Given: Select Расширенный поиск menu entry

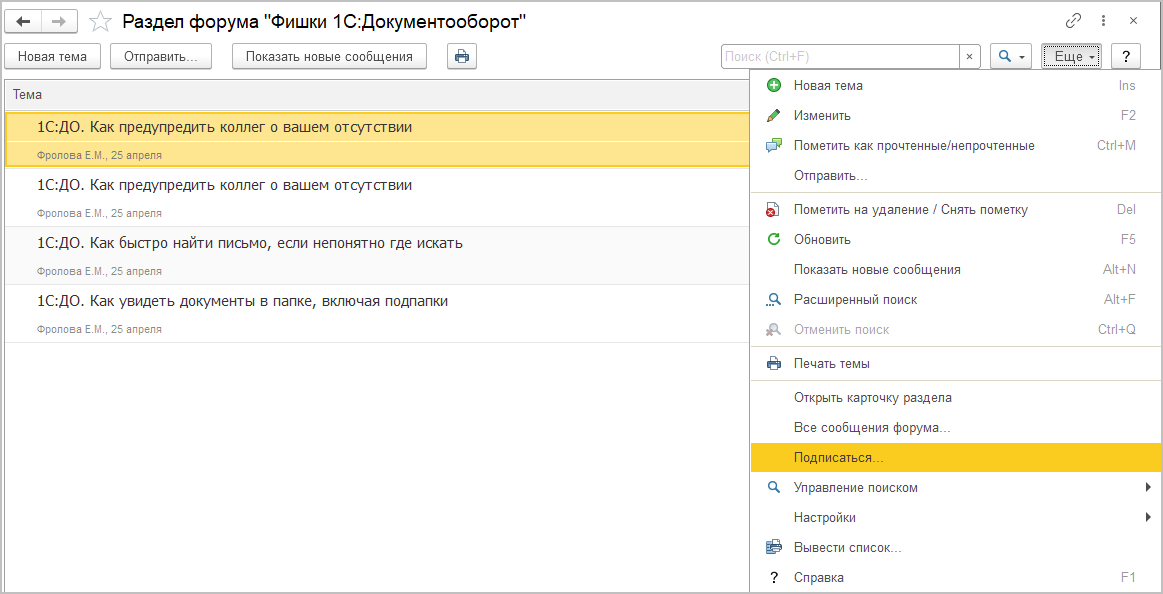Looking at the screenshot, I should pyautogui.click(x=854, y=300).
